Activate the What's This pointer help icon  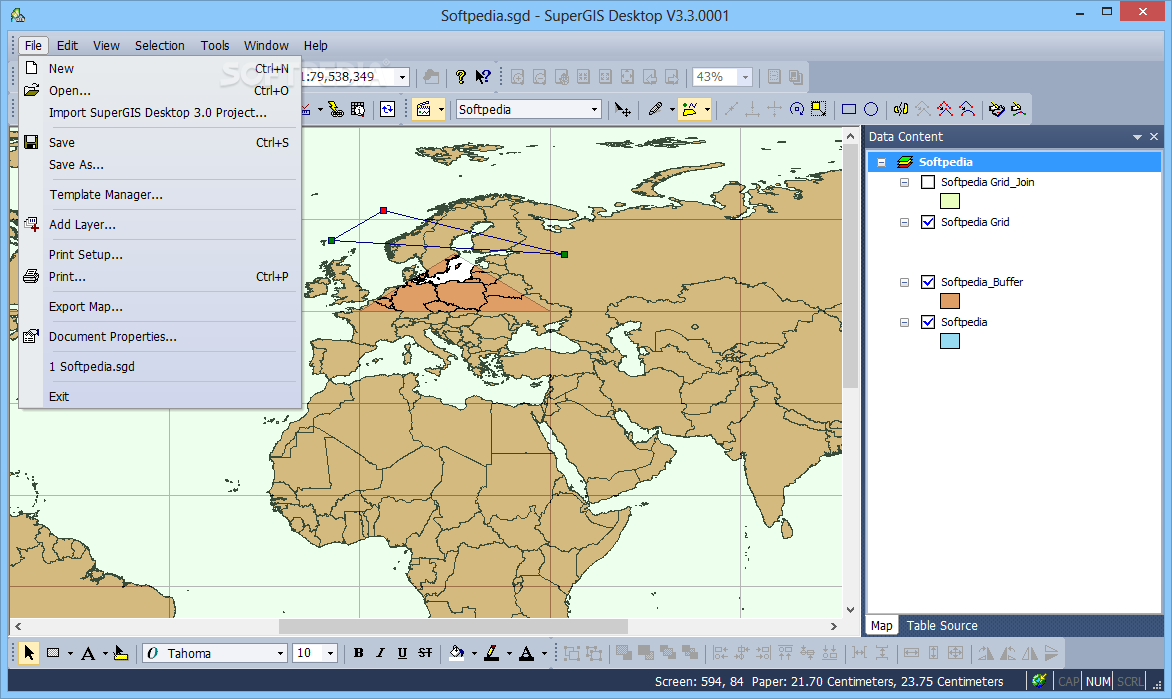point(483,77)
